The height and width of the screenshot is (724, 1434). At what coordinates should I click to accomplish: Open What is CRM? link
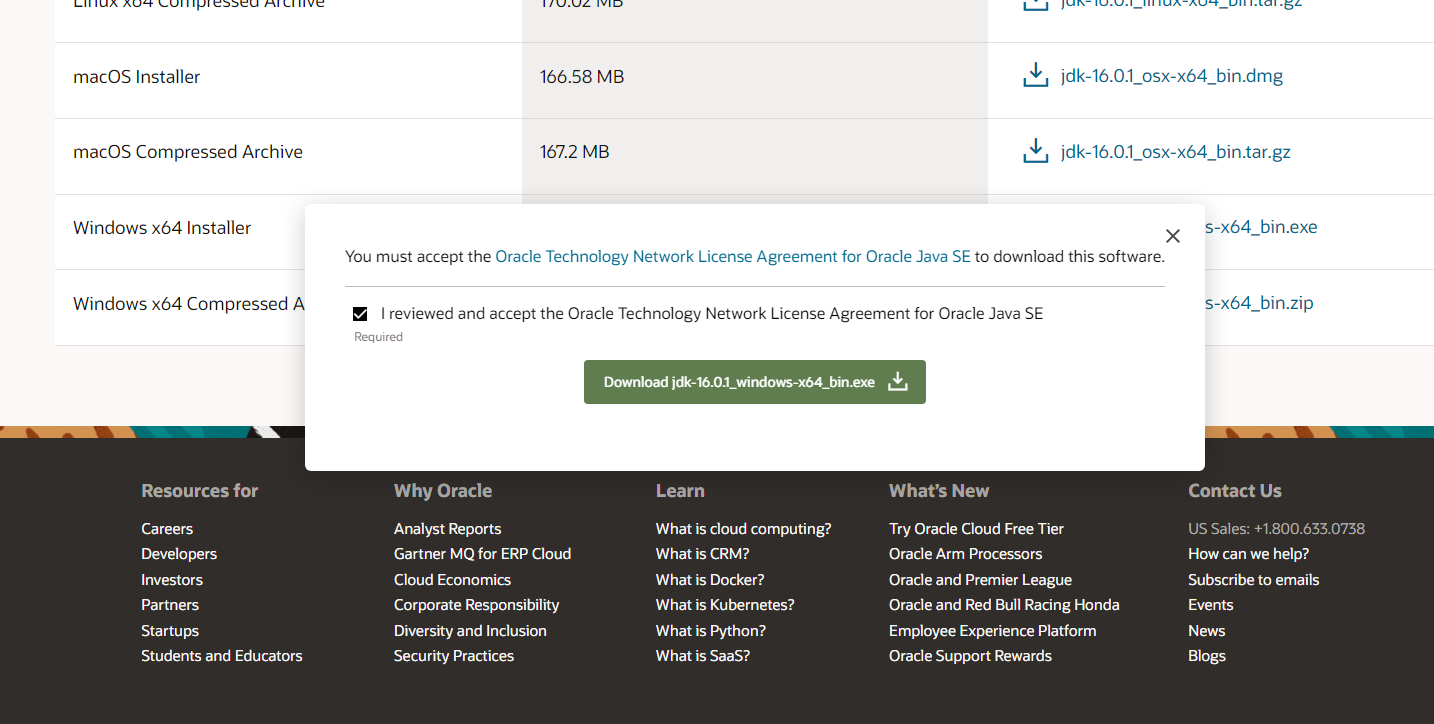coord(703,554)
